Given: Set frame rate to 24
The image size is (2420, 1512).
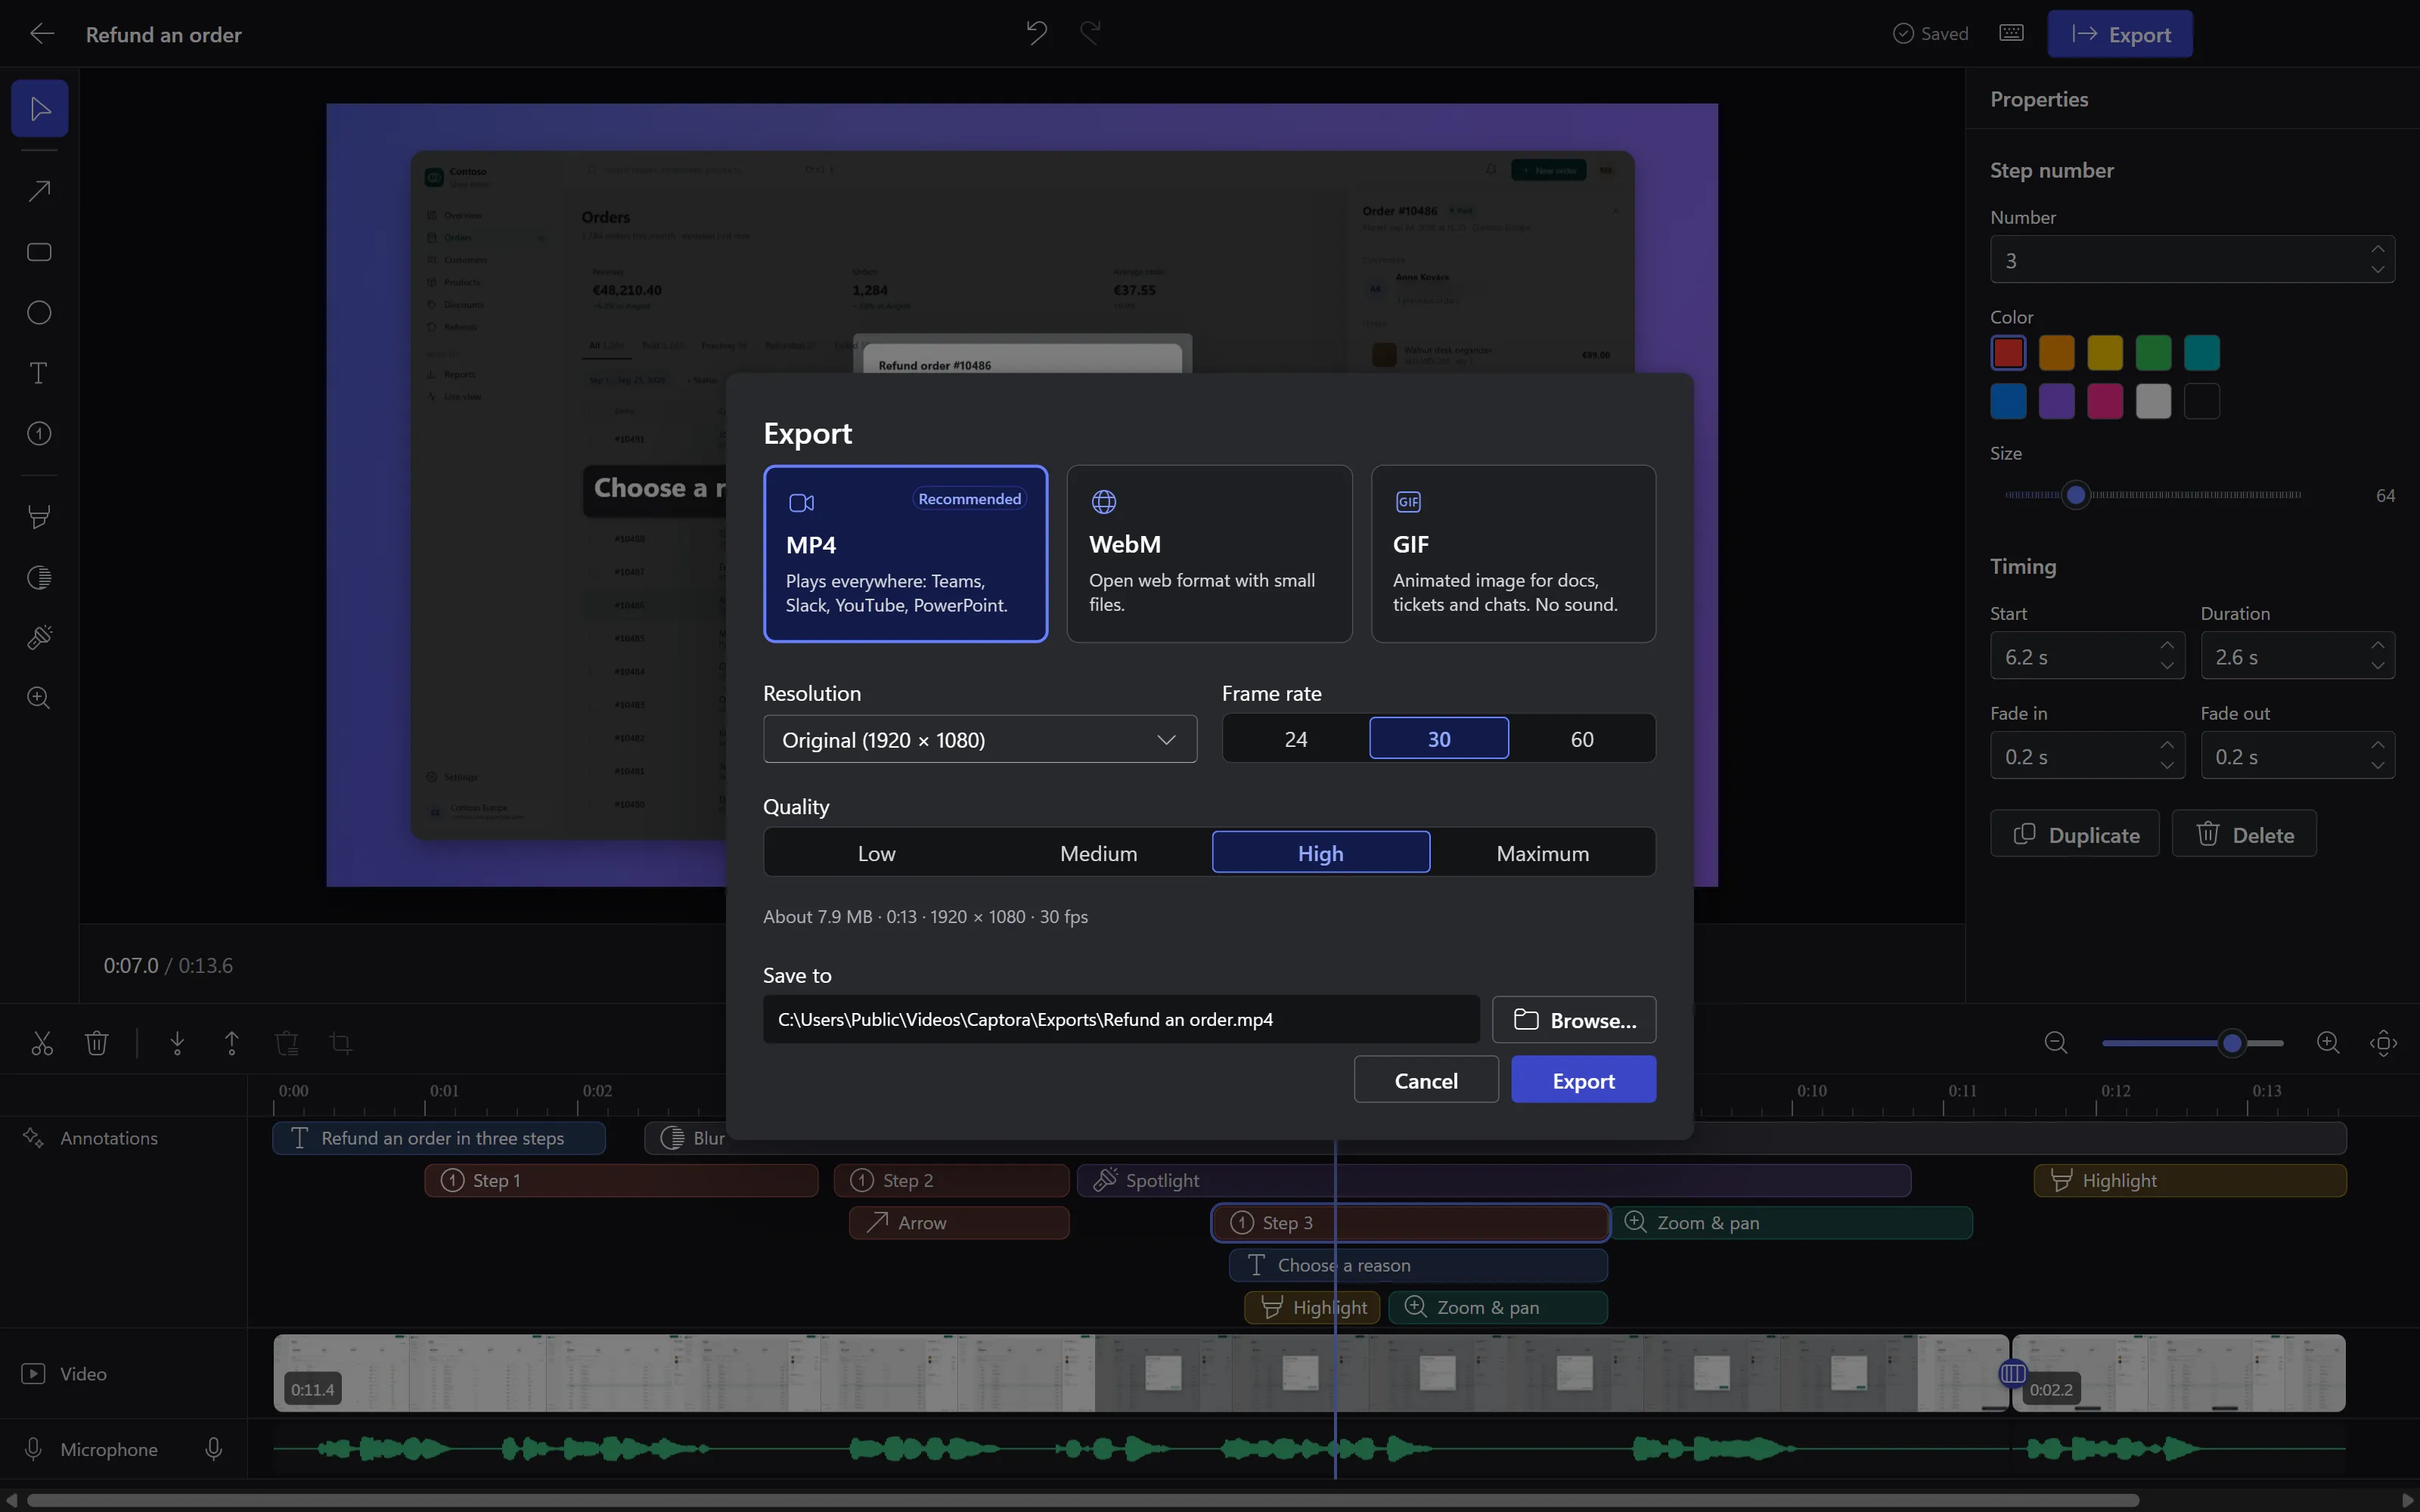Looking at the screenshot, I should click(1296, 739).
